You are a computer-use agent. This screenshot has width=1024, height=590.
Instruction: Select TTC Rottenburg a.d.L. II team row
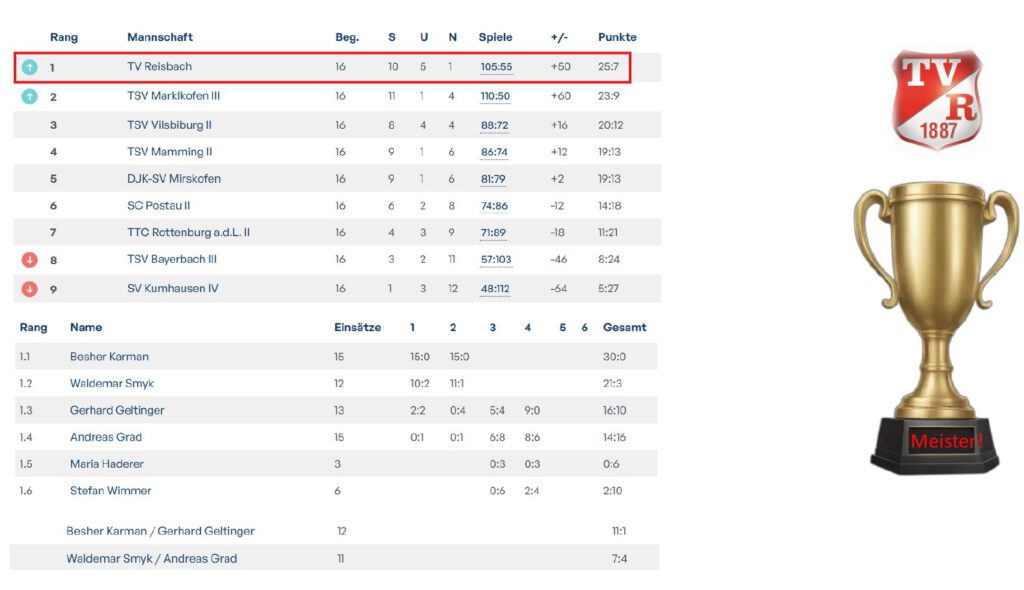coord(188,233)
